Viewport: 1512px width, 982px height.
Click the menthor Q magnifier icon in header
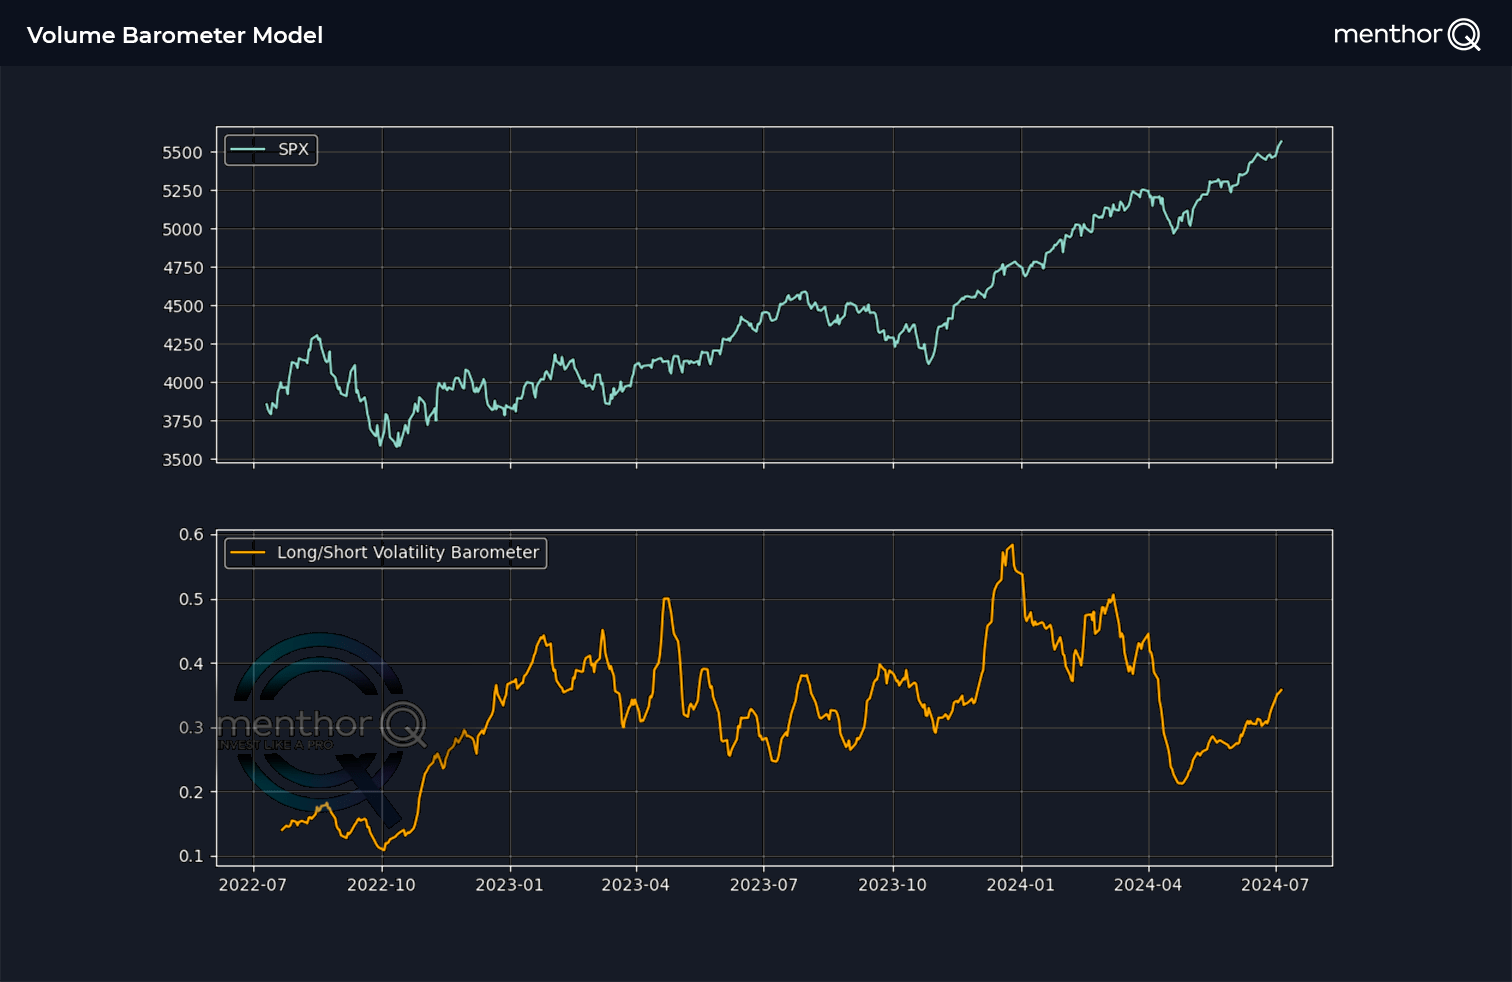pyautogui.click(x=1464, y=35)
